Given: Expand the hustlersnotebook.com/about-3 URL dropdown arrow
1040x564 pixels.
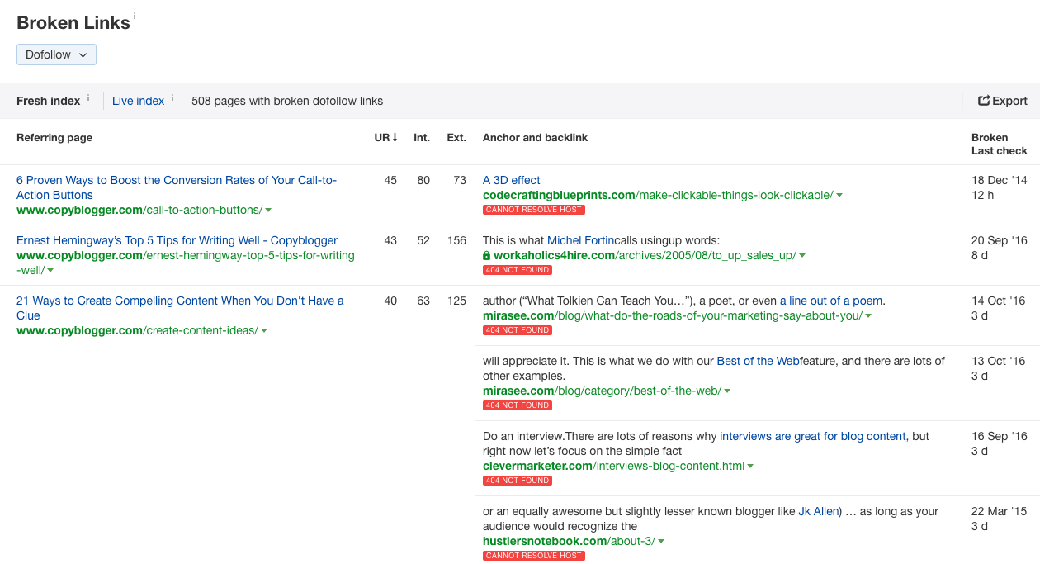Looking at the screenshot, I should [661, 541].
